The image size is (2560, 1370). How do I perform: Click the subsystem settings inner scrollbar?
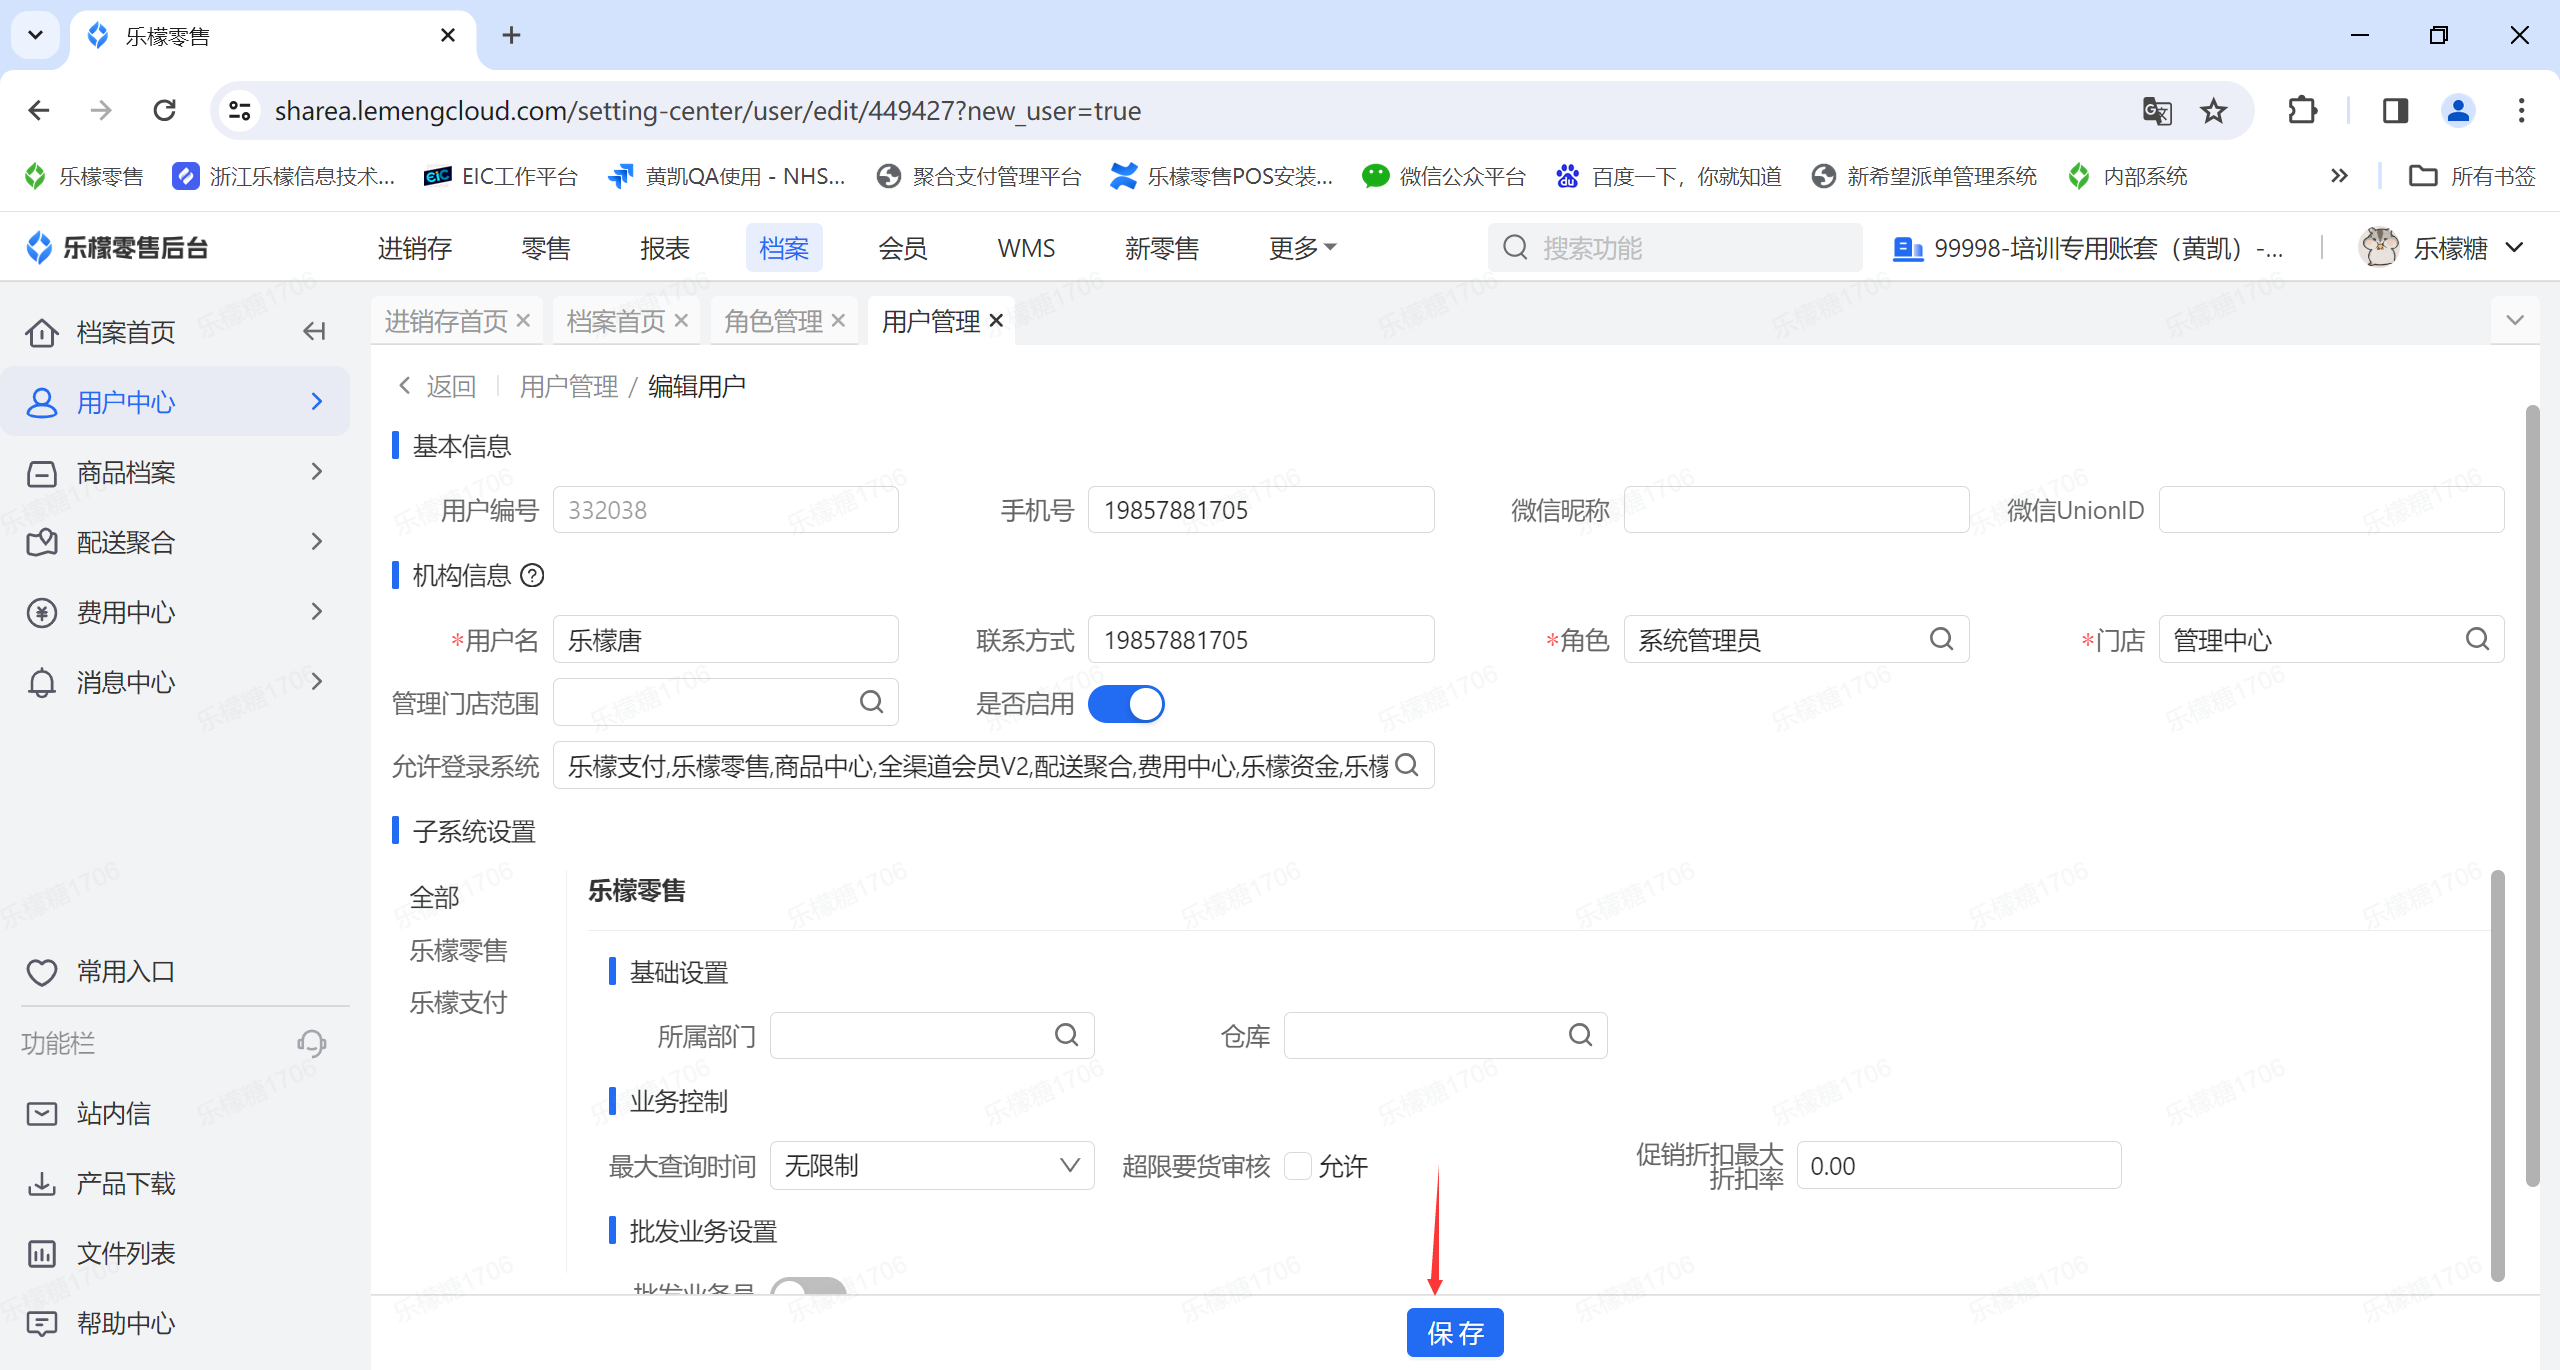2497,1075
